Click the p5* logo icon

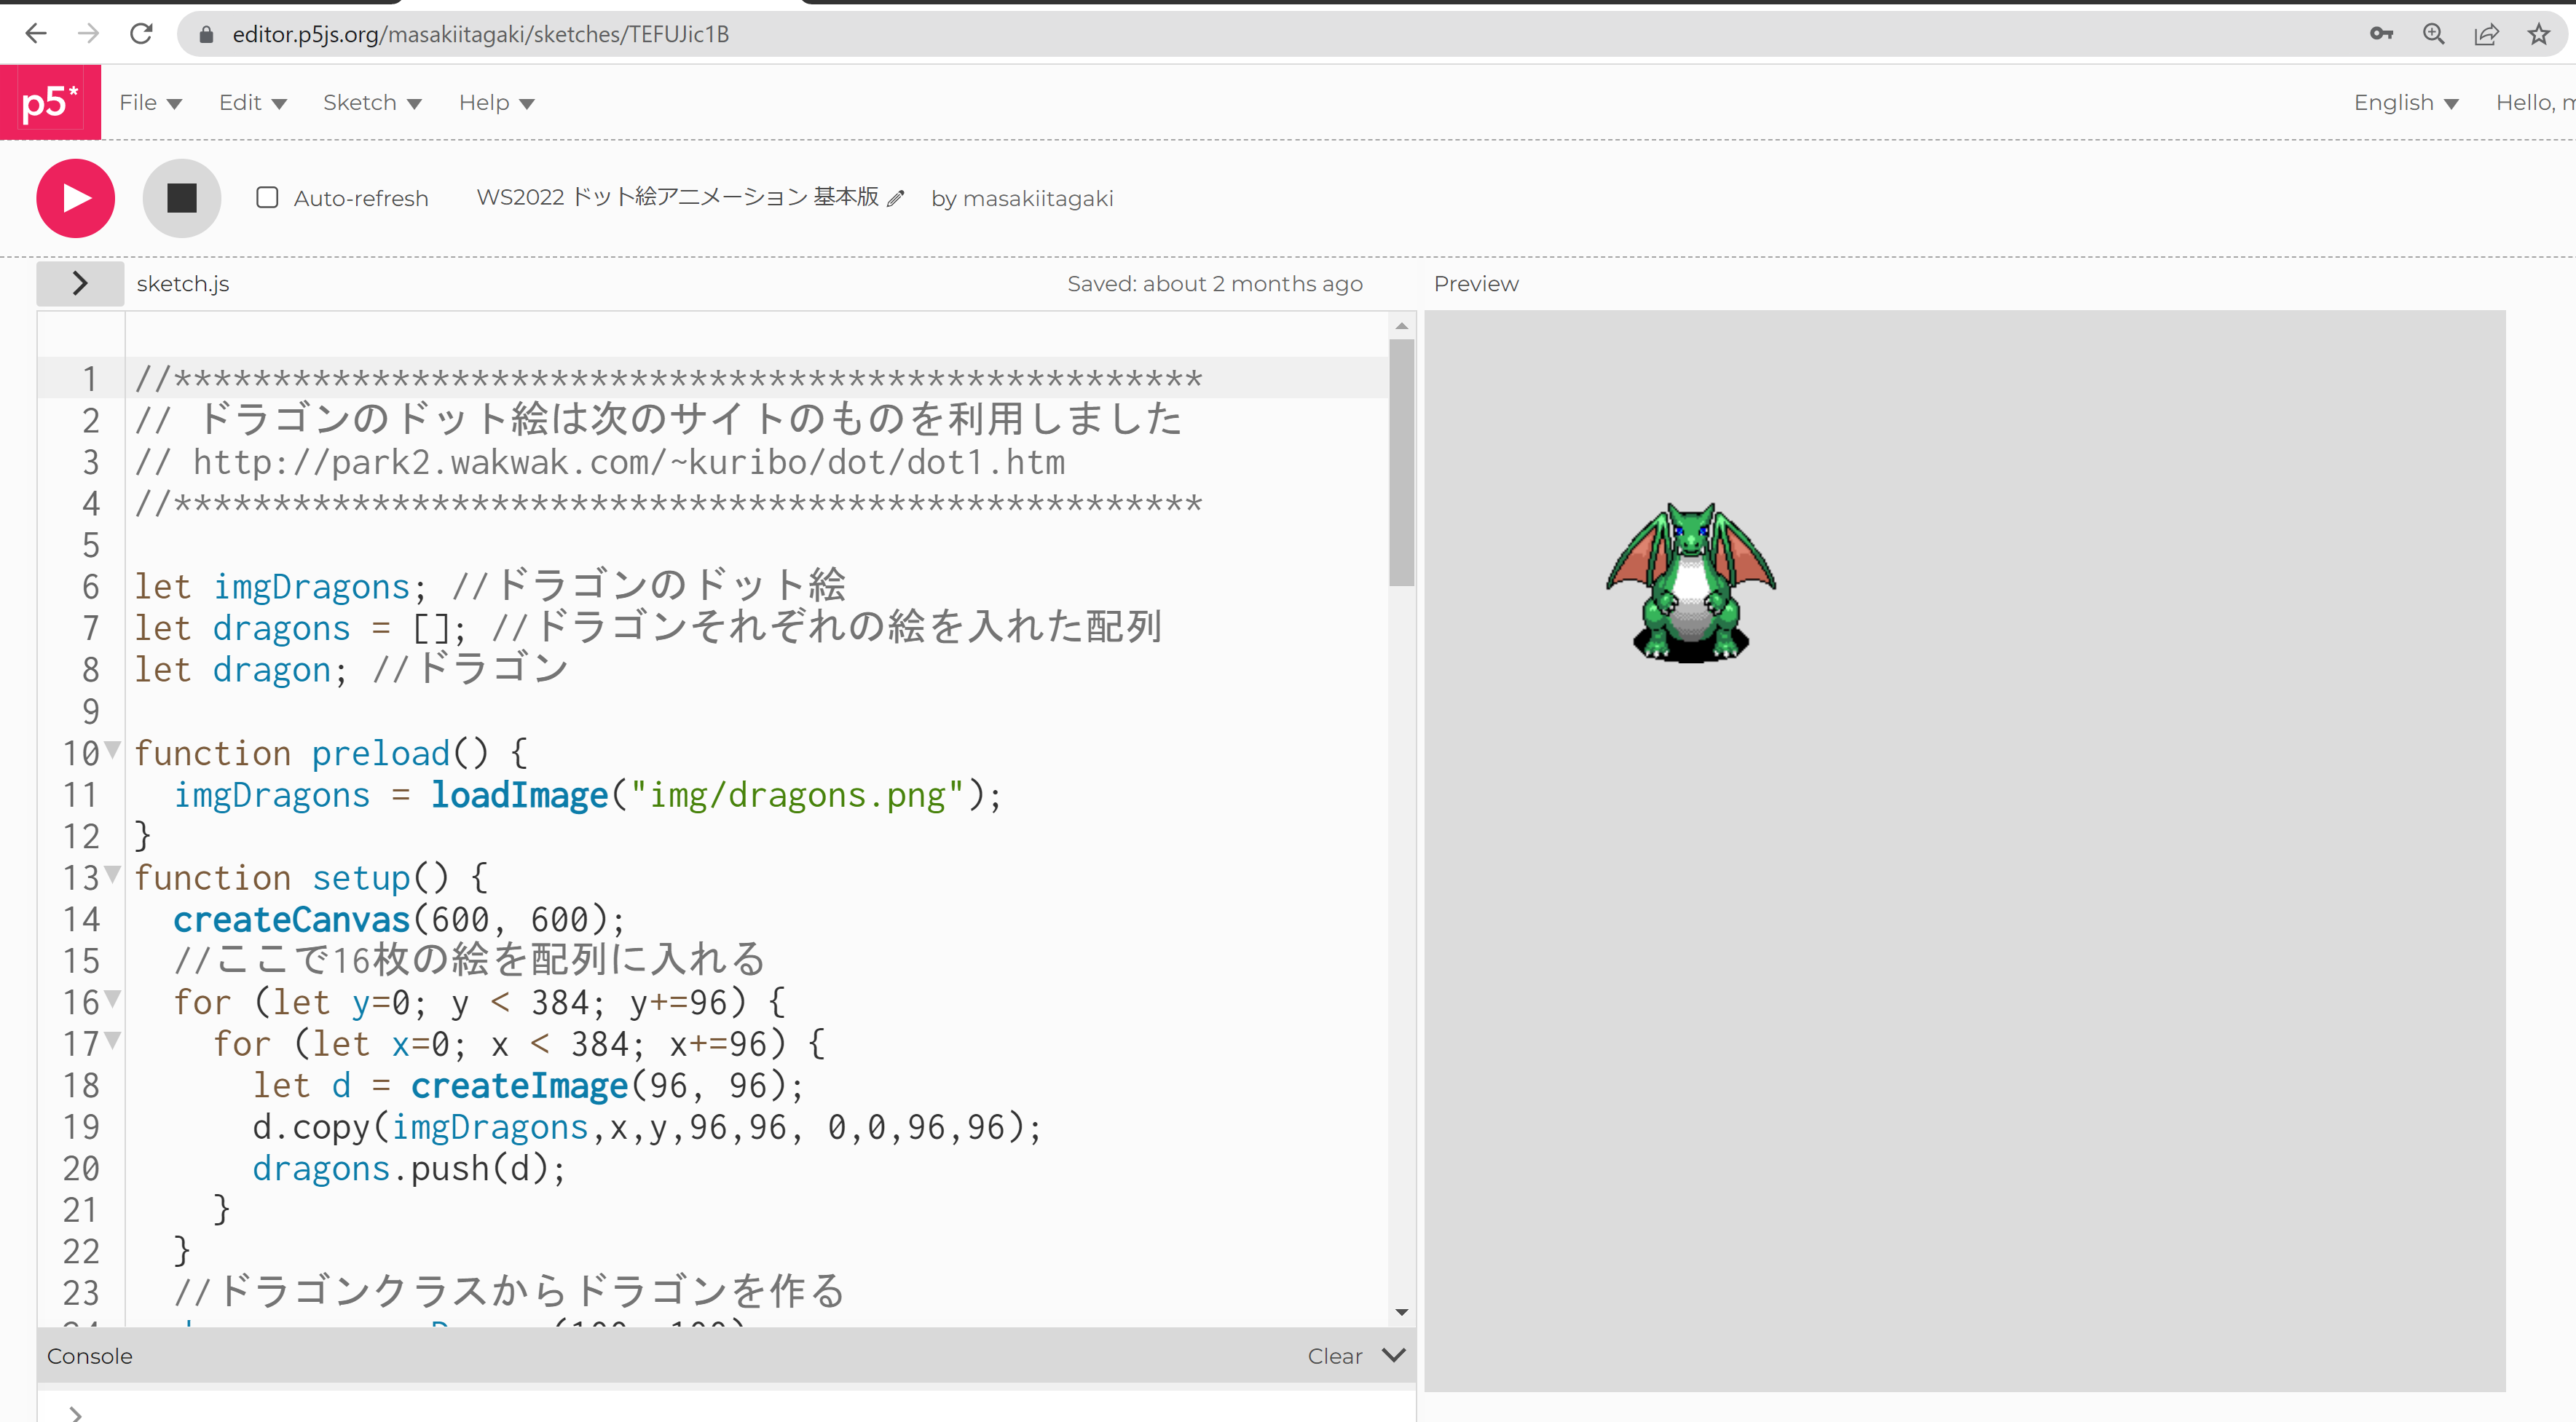(x=49, y=103)
